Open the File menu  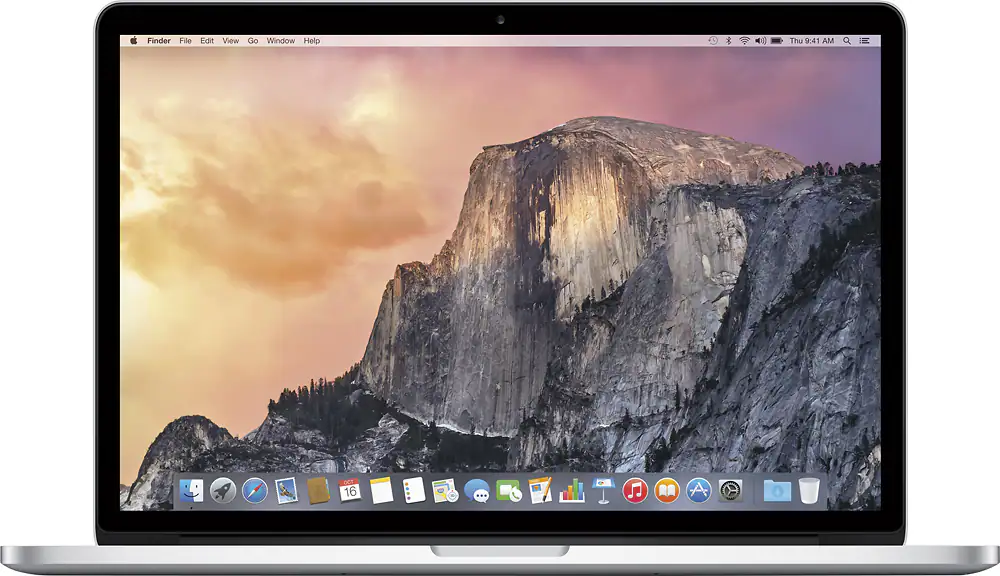(185, 41)
